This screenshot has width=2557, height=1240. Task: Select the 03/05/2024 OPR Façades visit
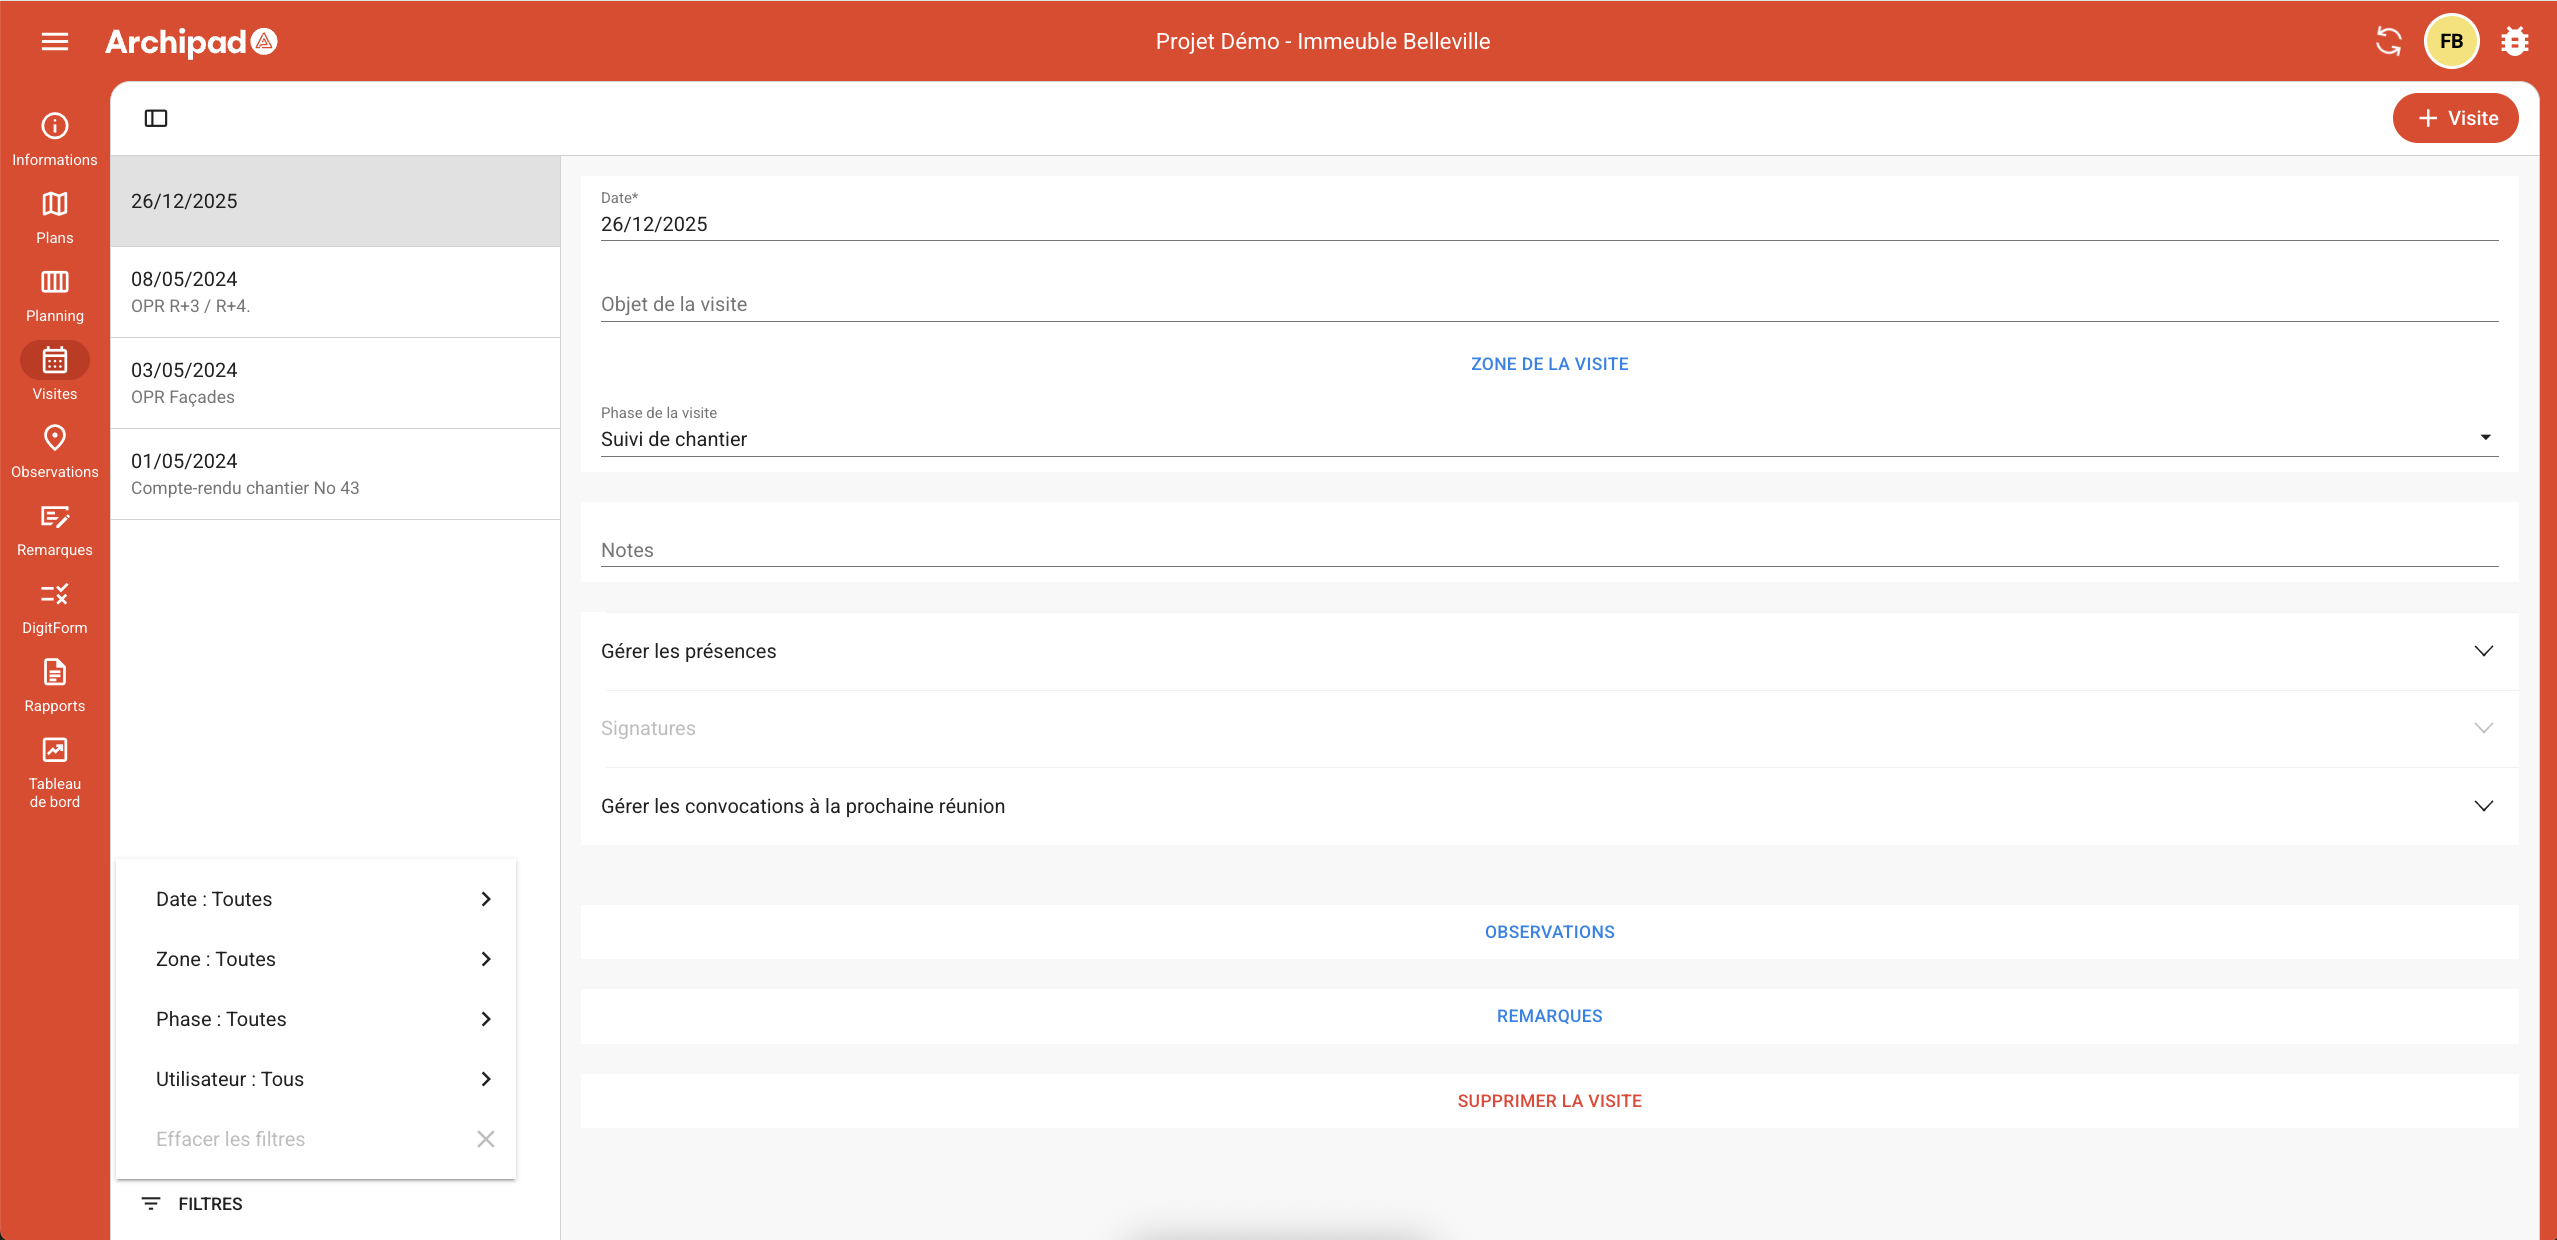(335, 383)
